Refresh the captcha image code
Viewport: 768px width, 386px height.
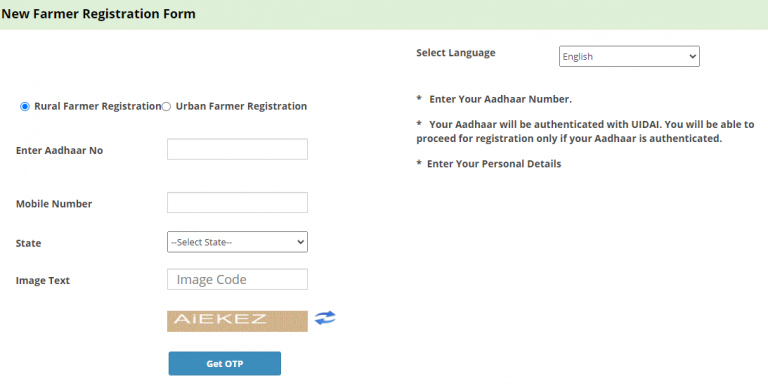point(325,318)
